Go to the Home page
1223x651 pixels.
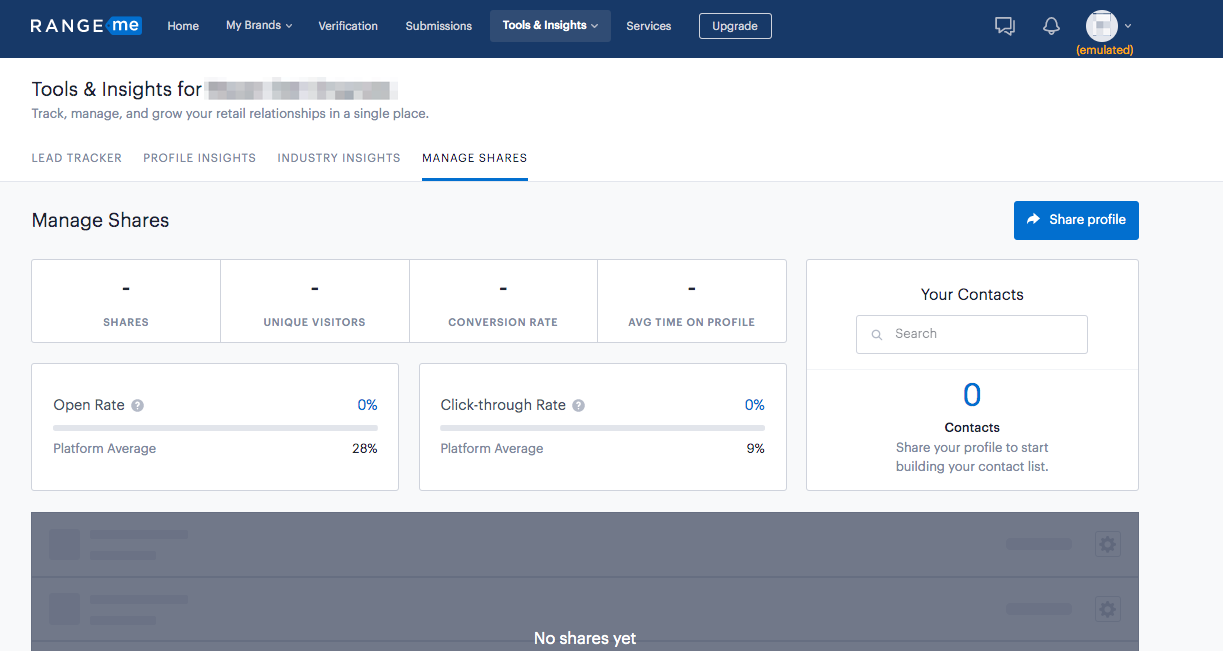[x=183, y=26]
